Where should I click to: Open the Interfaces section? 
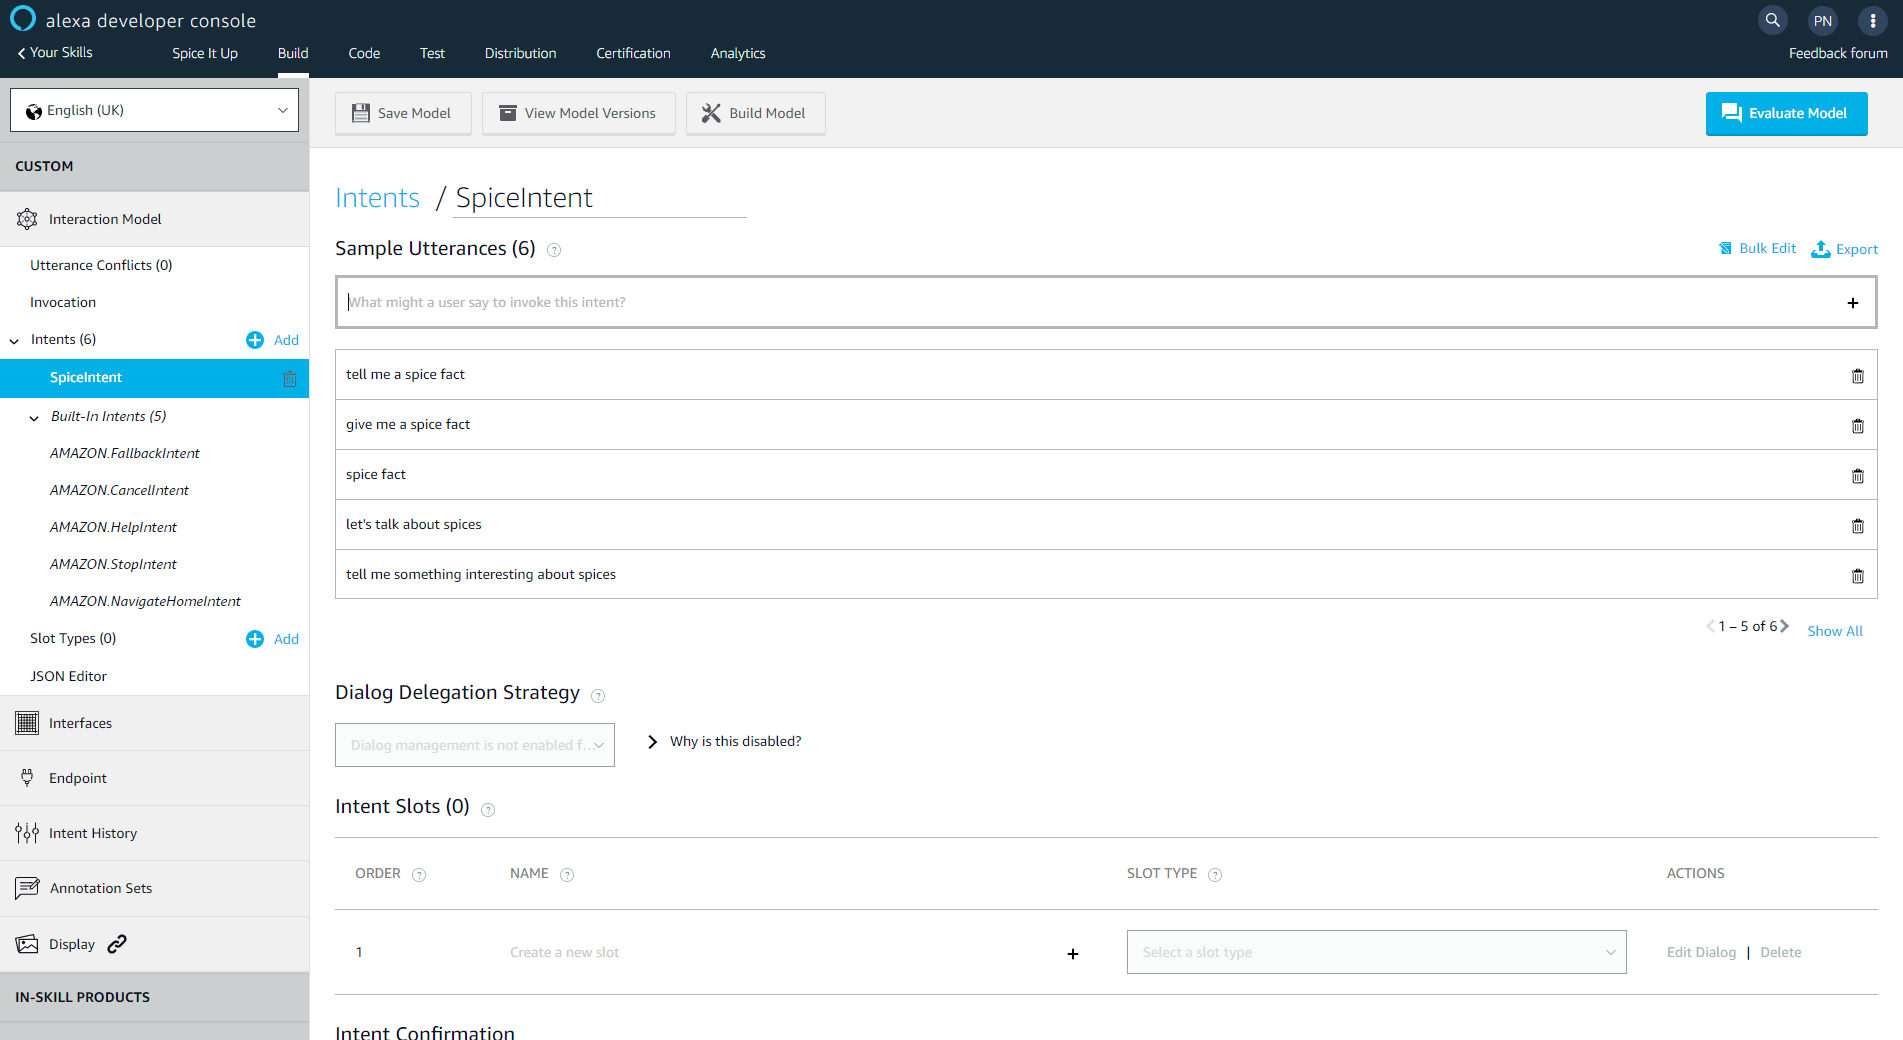click(x=155, y=723)
